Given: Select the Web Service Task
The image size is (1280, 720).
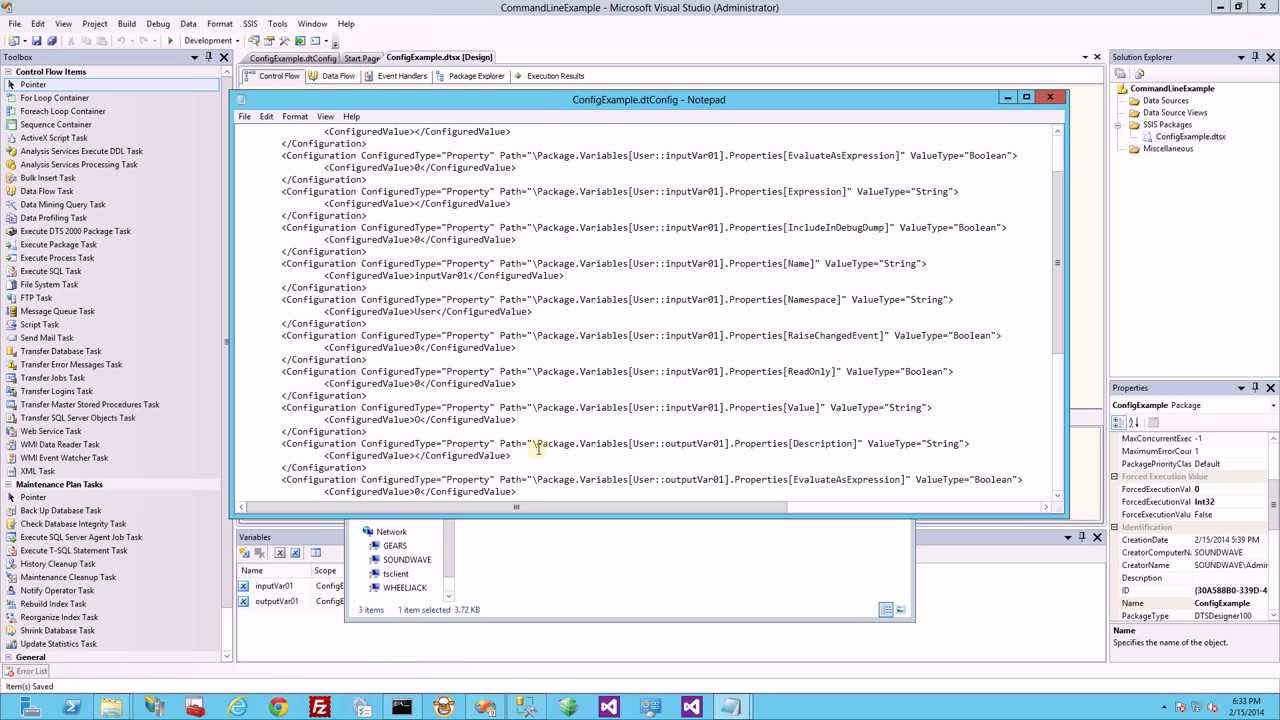Looking at the screenshot, I should [110, 431].
